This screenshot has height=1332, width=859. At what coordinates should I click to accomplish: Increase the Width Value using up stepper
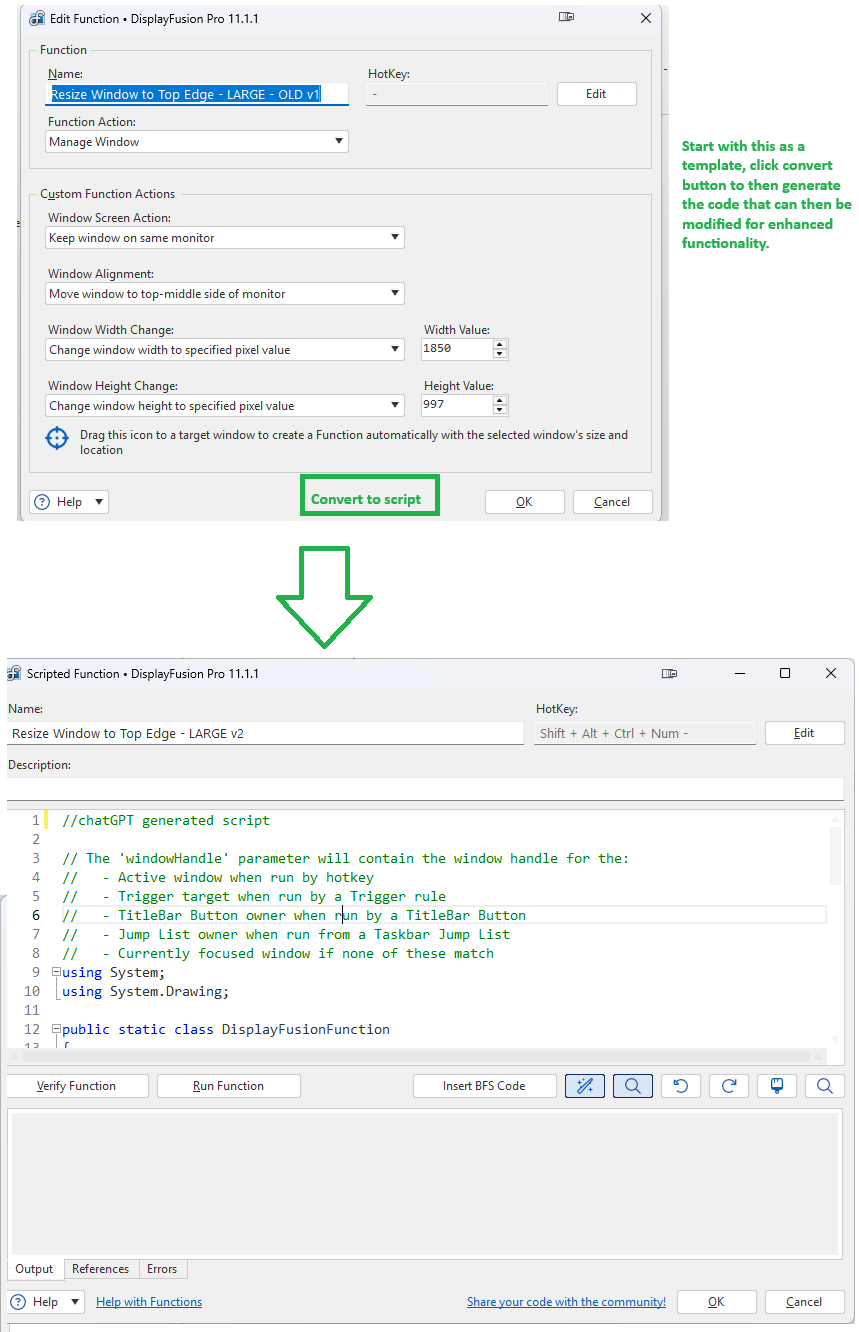[x=500, y=344]
